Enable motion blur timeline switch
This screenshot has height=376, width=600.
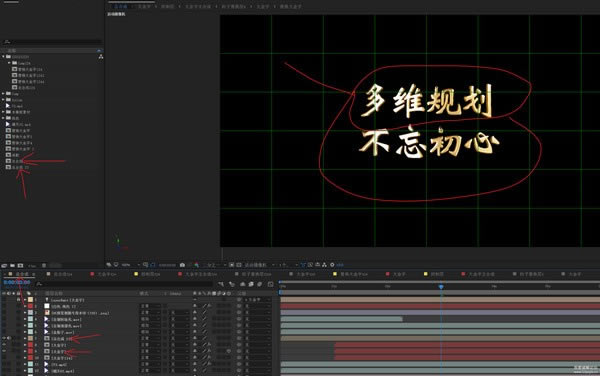click(x=259, y=284)
